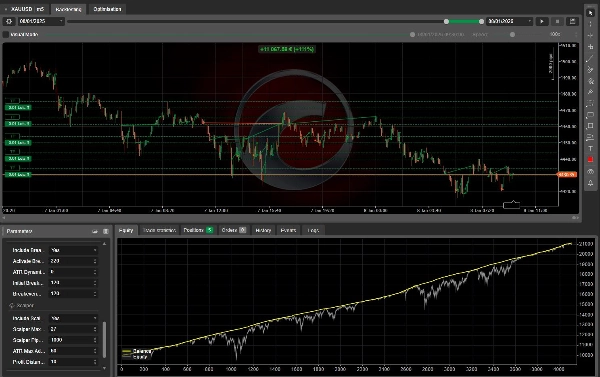Click the Equity legend entry in equity chart
This screenshot has width=600, height=377.
pos(135,357)
